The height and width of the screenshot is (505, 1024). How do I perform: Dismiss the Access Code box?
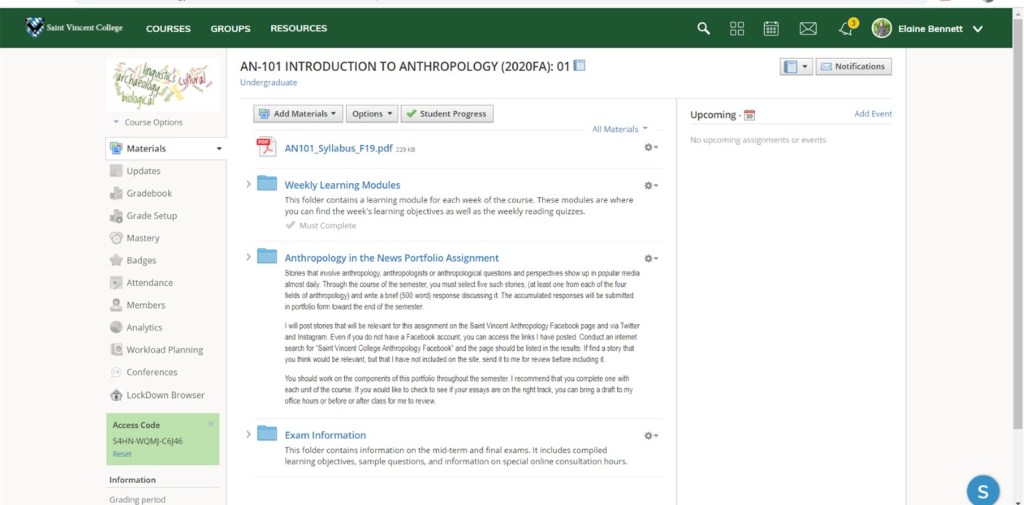pos(210,424)
